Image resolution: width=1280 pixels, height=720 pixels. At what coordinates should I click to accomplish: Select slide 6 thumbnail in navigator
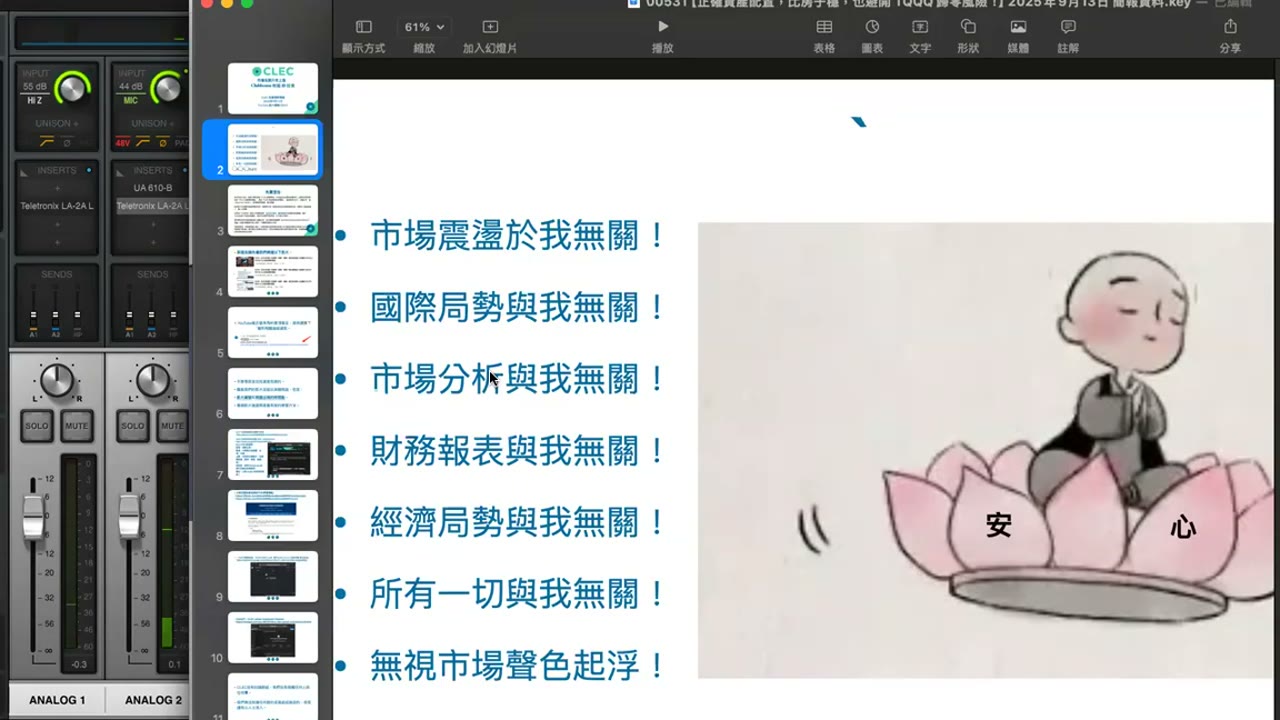coord(273,393)
